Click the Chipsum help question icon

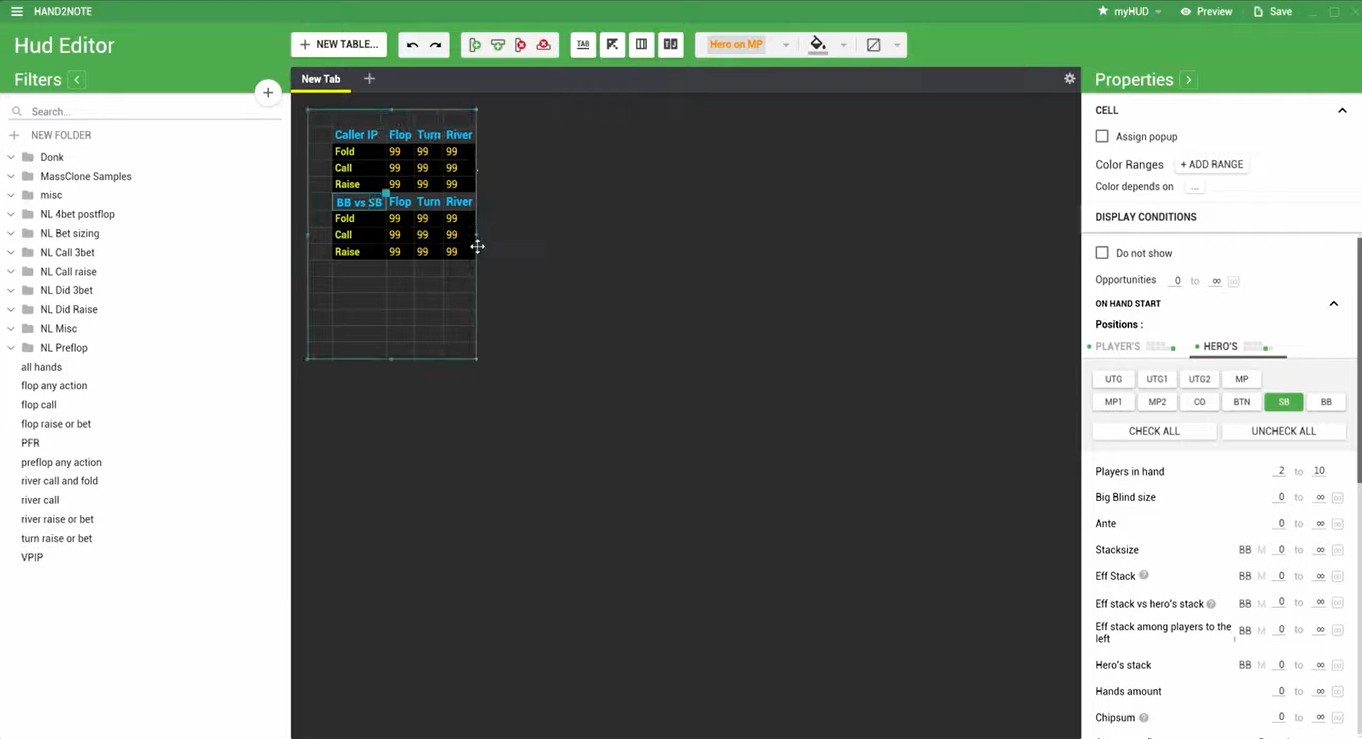click(1144, 717)
